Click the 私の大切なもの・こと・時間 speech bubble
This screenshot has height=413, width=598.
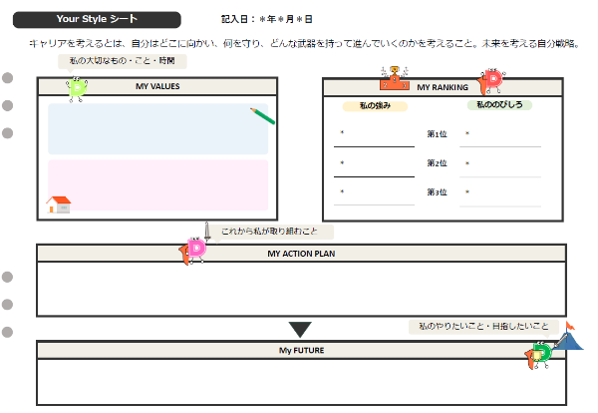click(122, 61)
